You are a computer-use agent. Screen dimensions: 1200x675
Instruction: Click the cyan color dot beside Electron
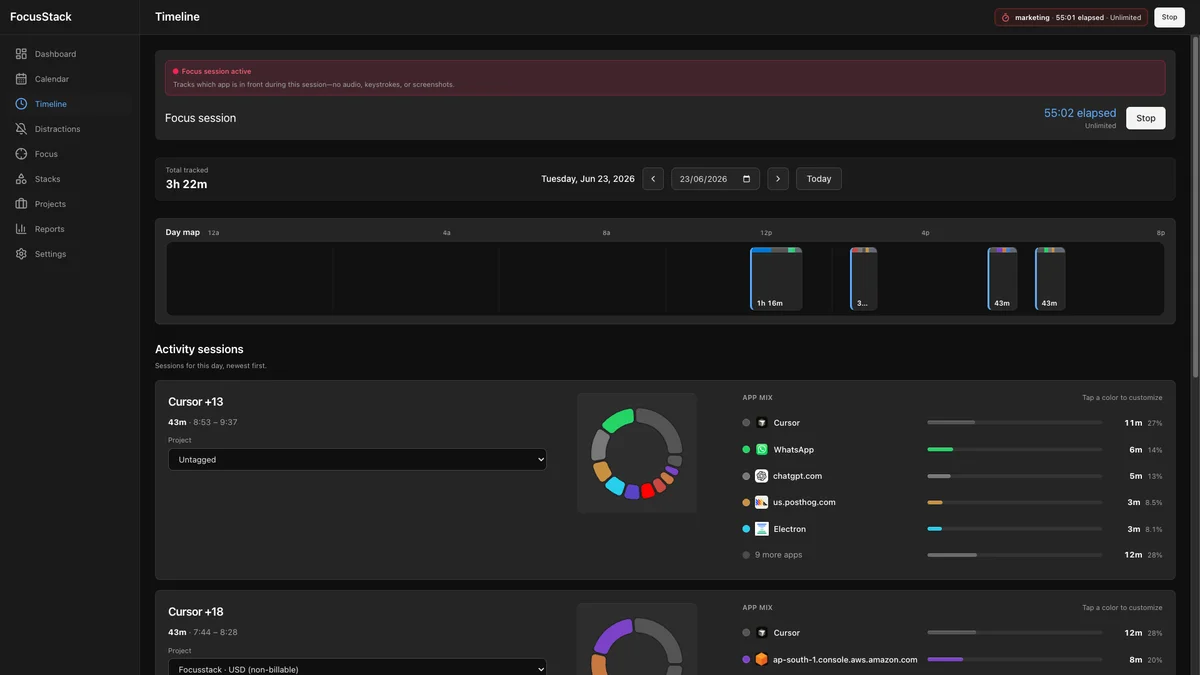(746, 529)
